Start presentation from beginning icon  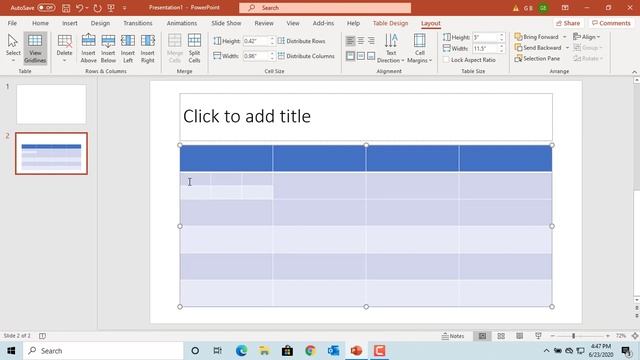click(x=111, y=8)
